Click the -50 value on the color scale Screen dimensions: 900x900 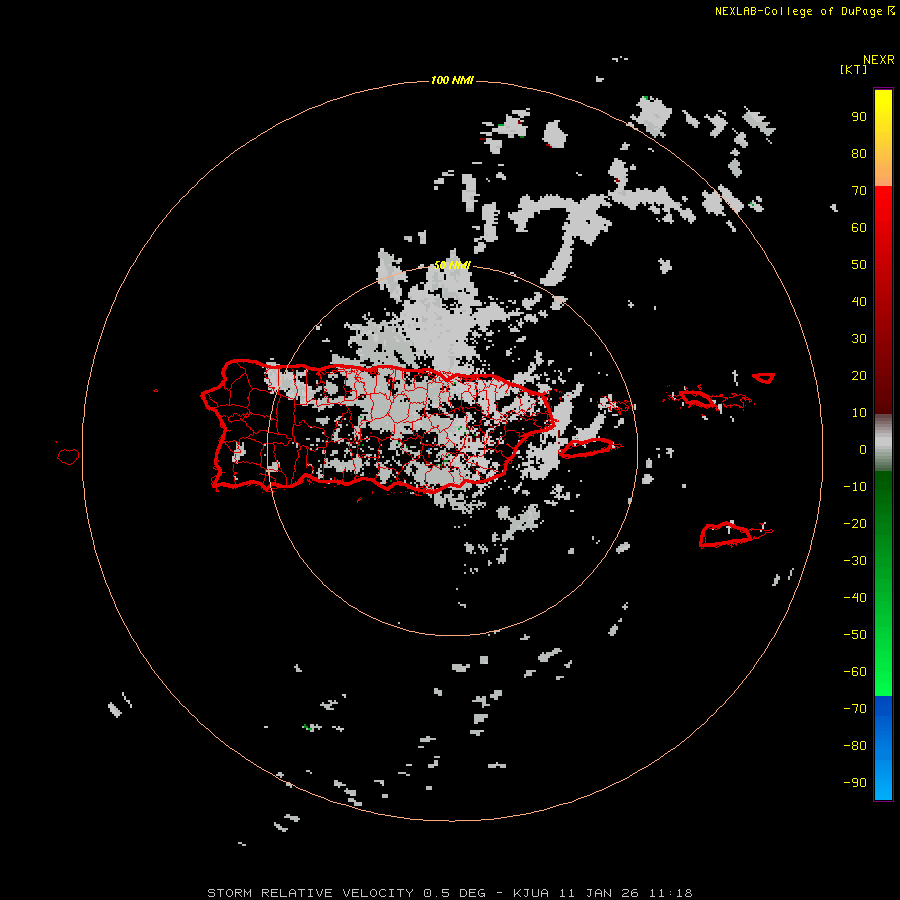point(855,635)
